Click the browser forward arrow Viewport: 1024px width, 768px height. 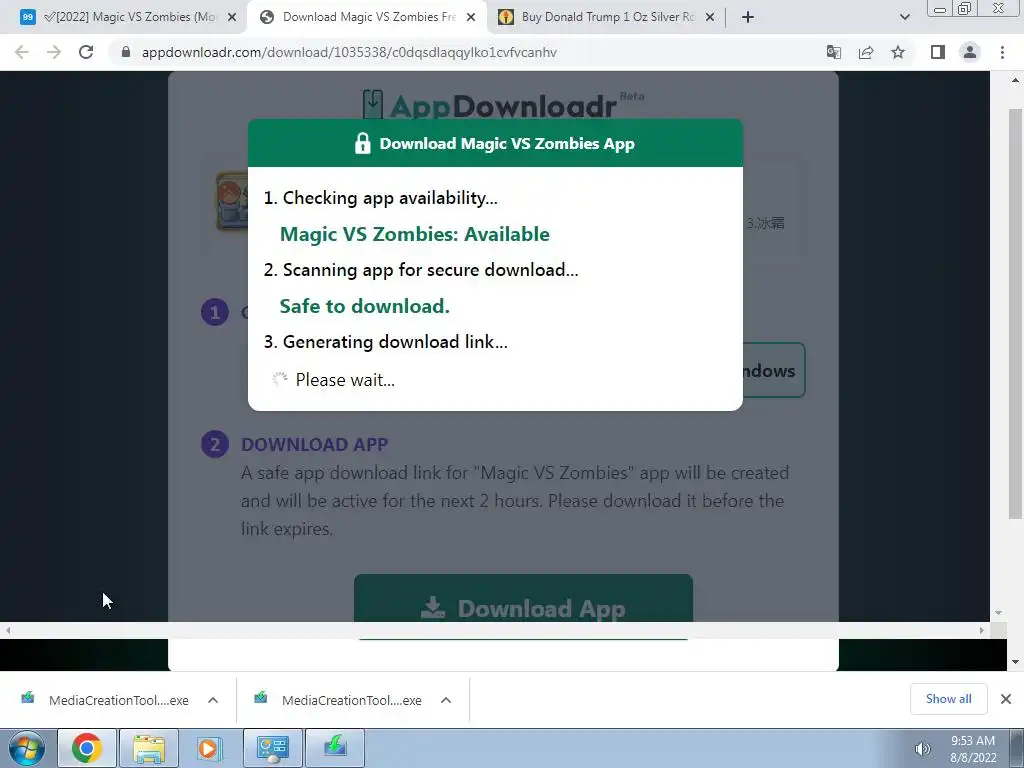tap(54, 52)
